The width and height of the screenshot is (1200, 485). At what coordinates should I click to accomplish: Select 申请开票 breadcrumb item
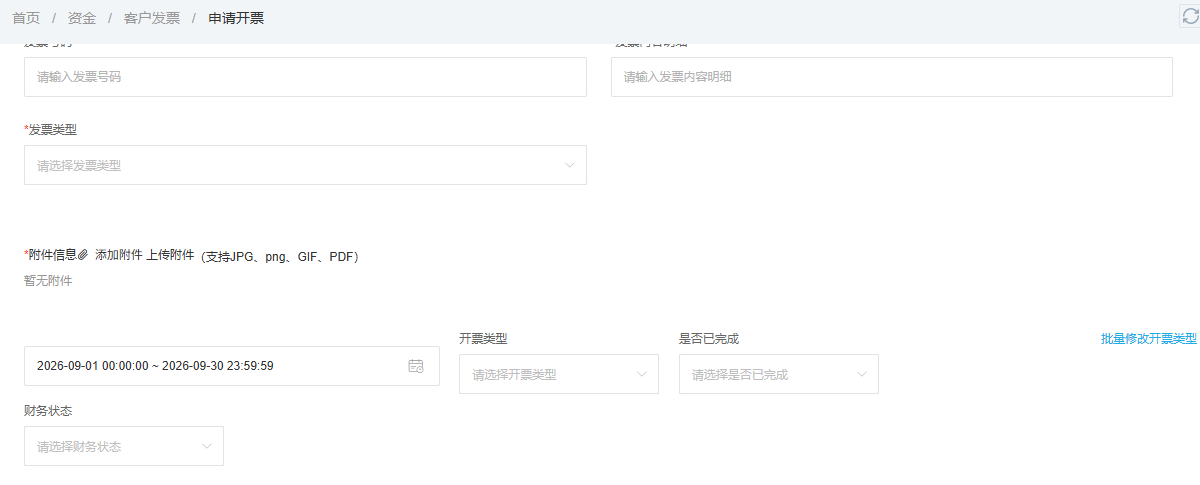(x=236, y=18)
